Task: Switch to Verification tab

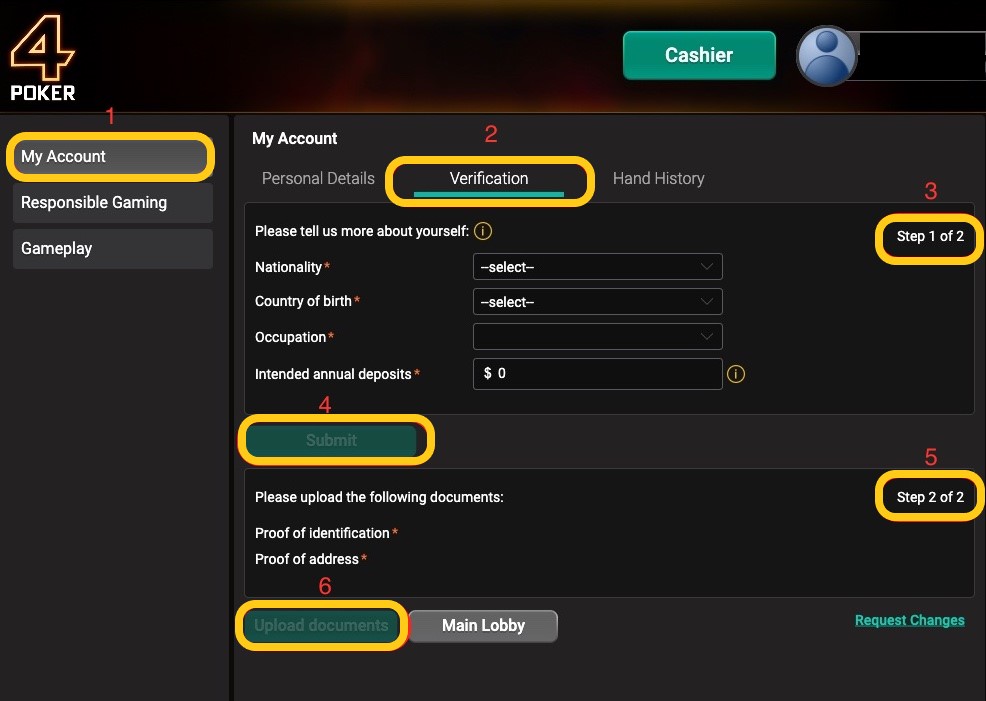Action: (x=489, y=180)
